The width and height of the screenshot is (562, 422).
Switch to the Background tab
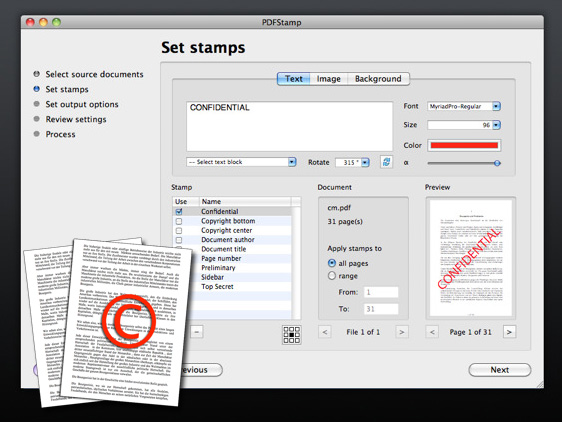pos(378,79)
